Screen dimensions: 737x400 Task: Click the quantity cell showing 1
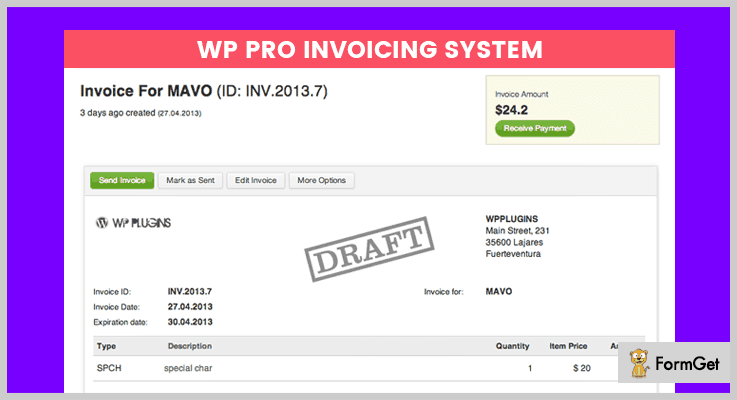tap(530, 368)
